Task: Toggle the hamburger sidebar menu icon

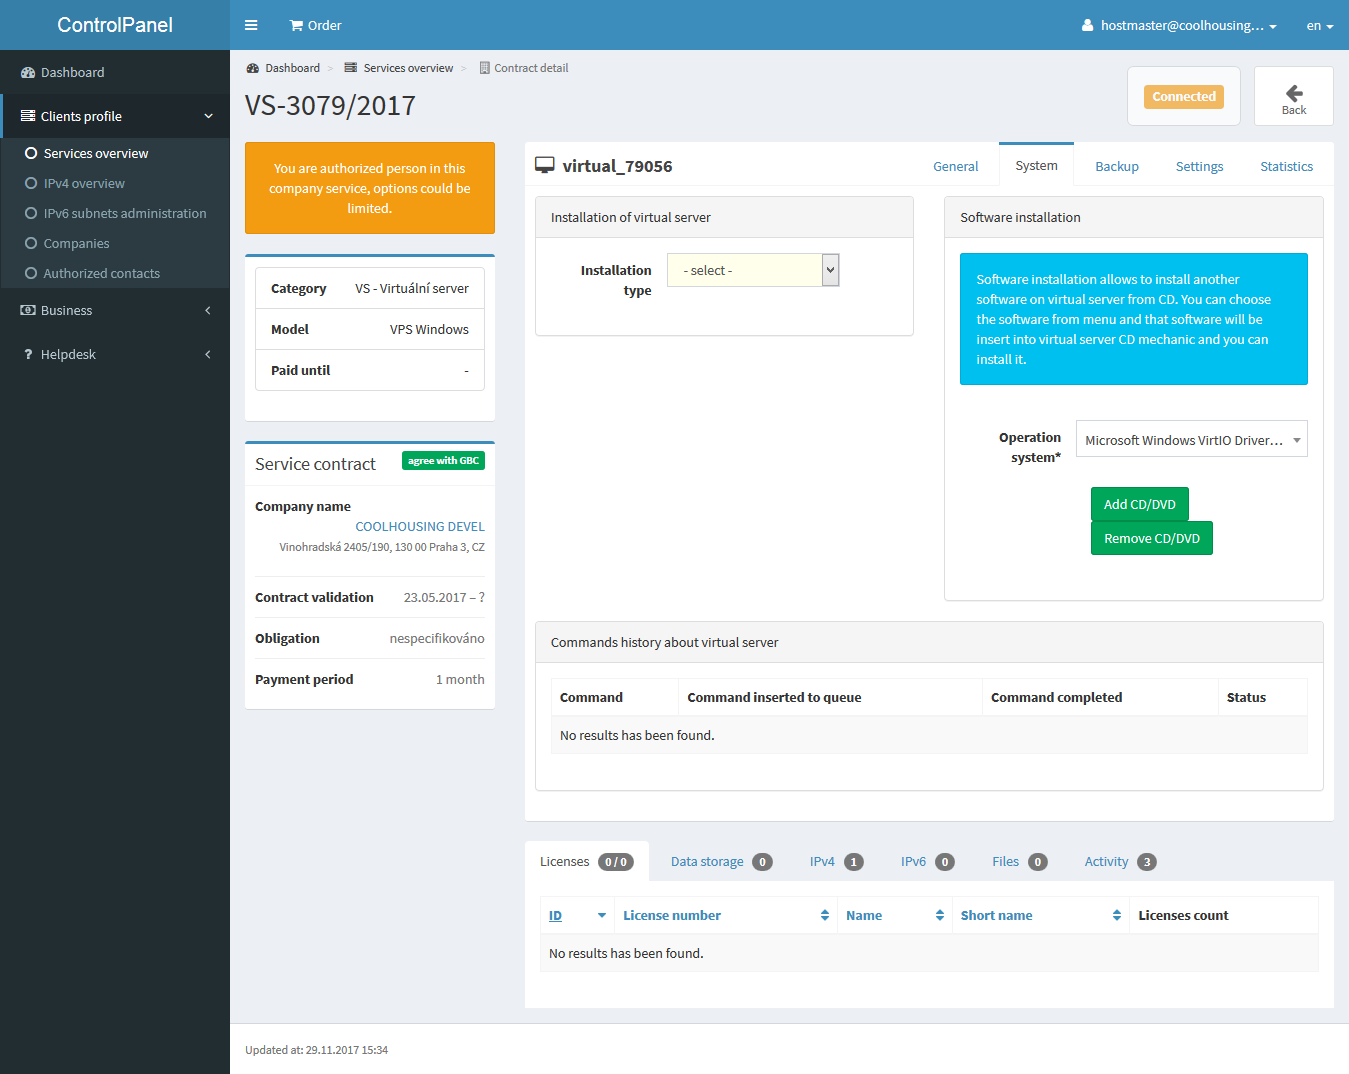Action: click(x=251, y=25)
